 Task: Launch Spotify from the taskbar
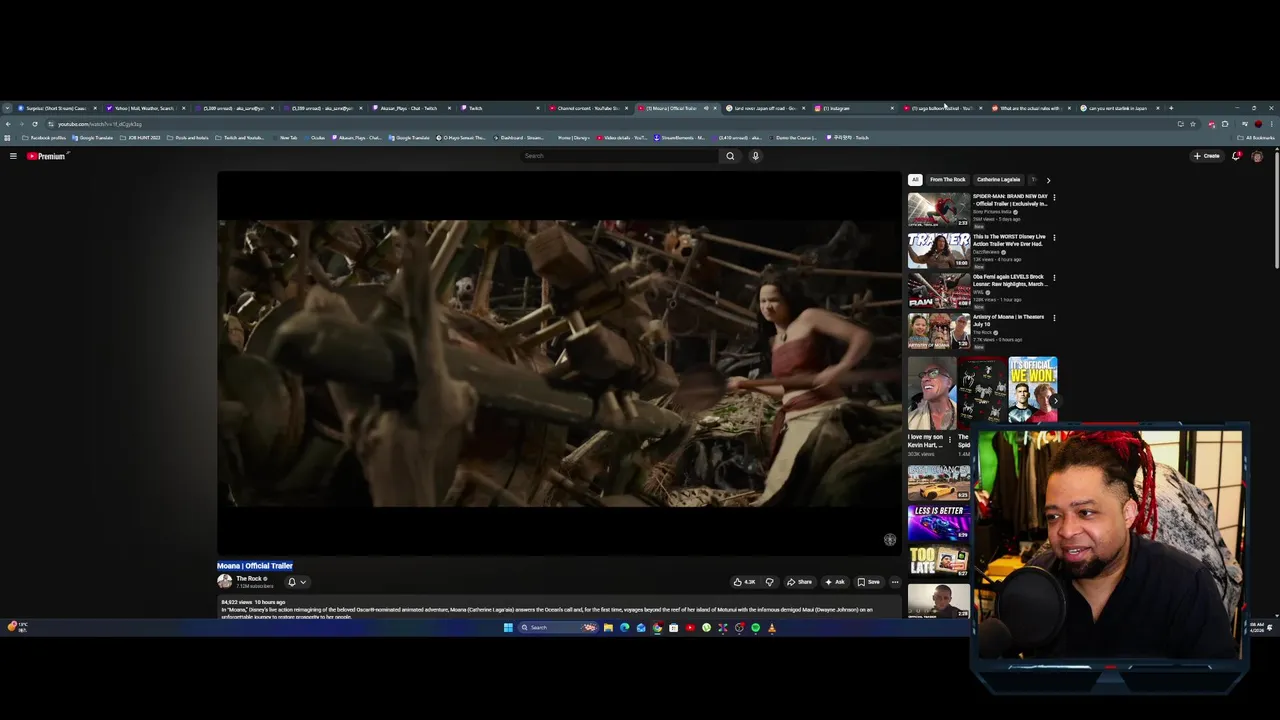point(755,628)
